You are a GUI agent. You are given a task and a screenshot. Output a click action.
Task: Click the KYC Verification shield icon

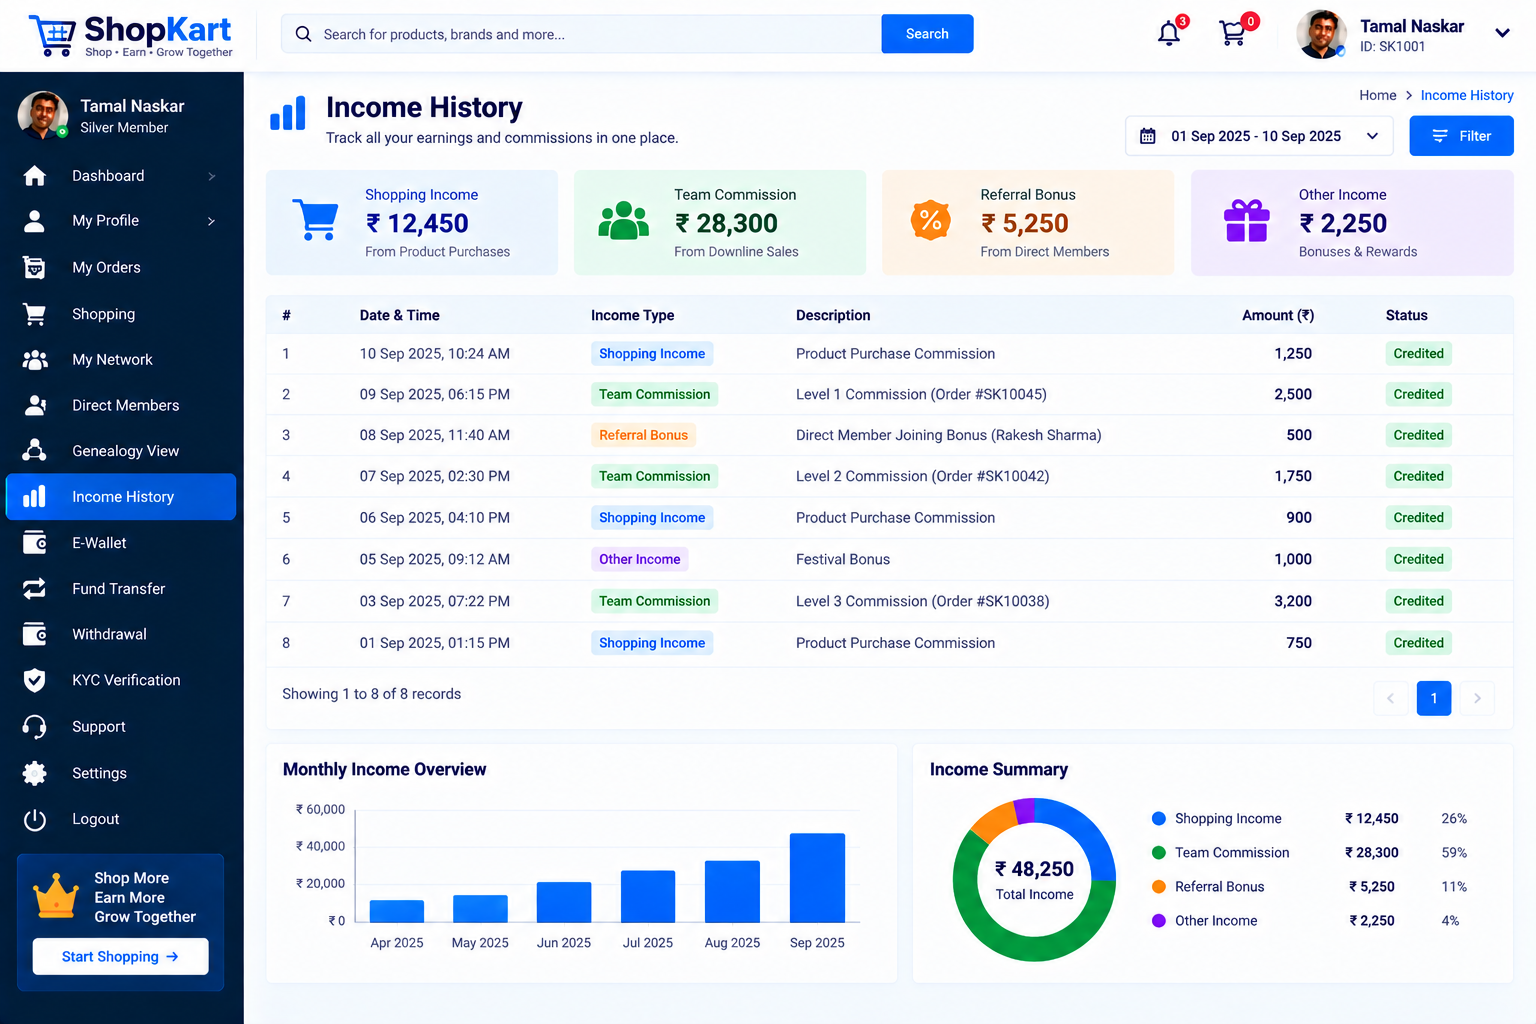tap(35, 680)
